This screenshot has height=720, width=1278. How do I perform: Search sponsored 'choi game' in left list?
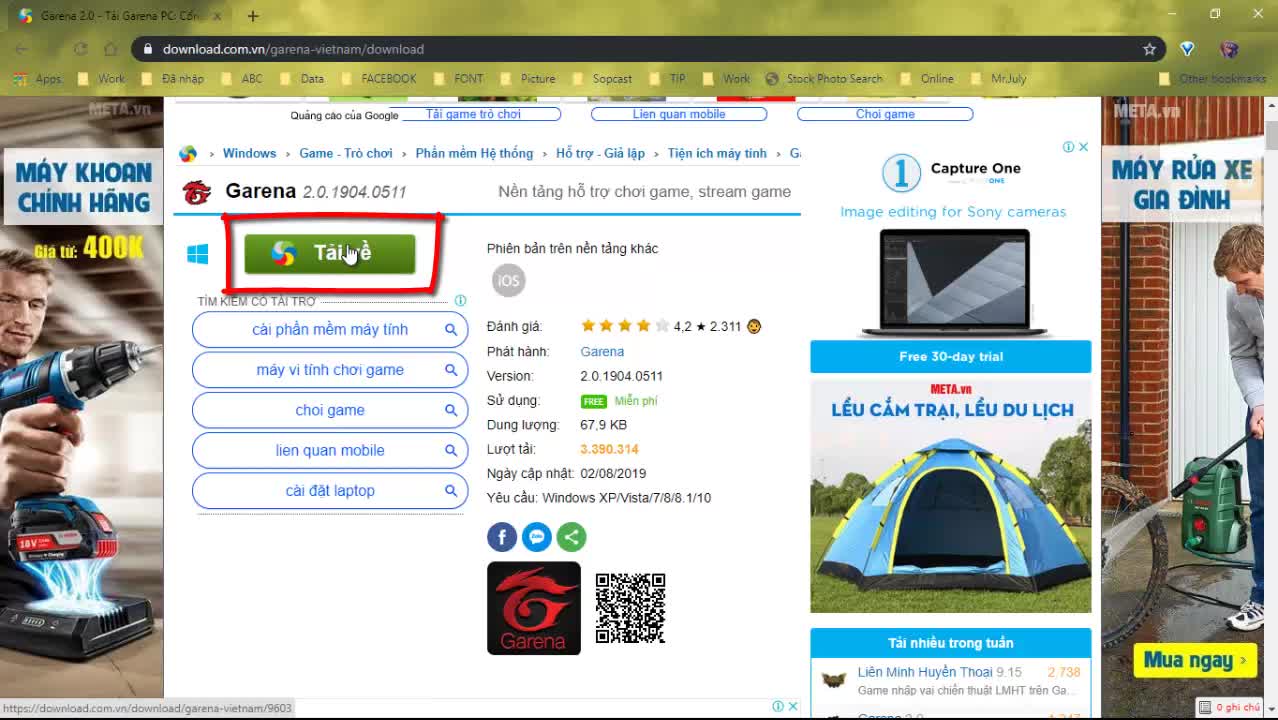pos(330,410)
